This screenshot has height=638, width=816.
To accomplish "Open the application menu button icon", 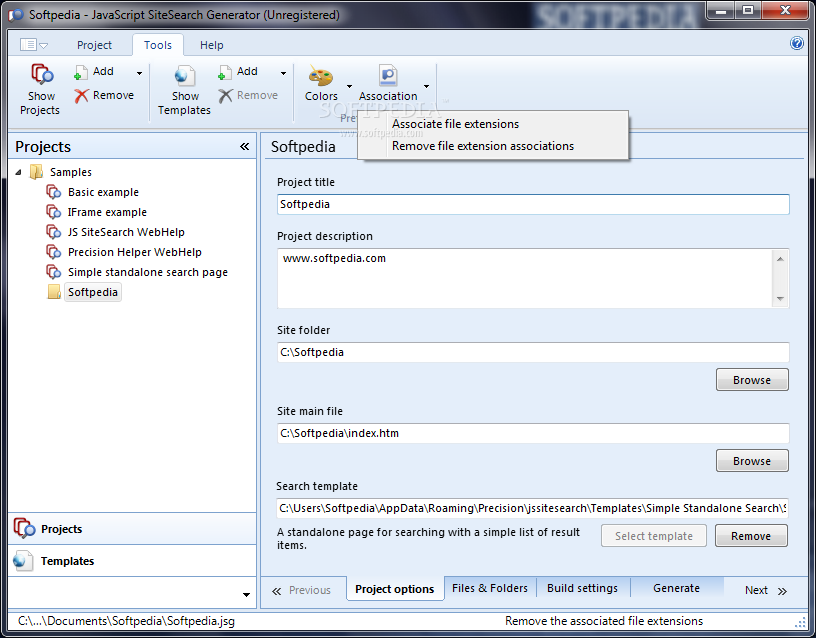I will 33,45.
